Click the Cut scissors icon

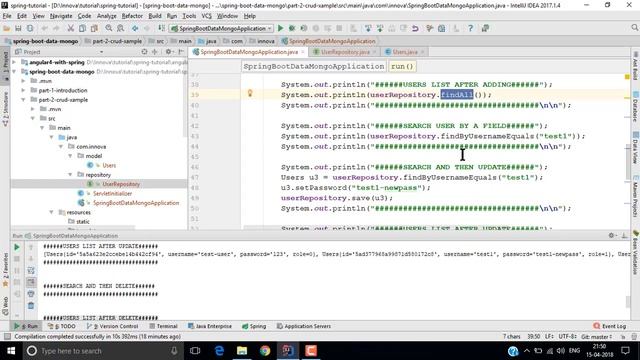click(70, 29)
